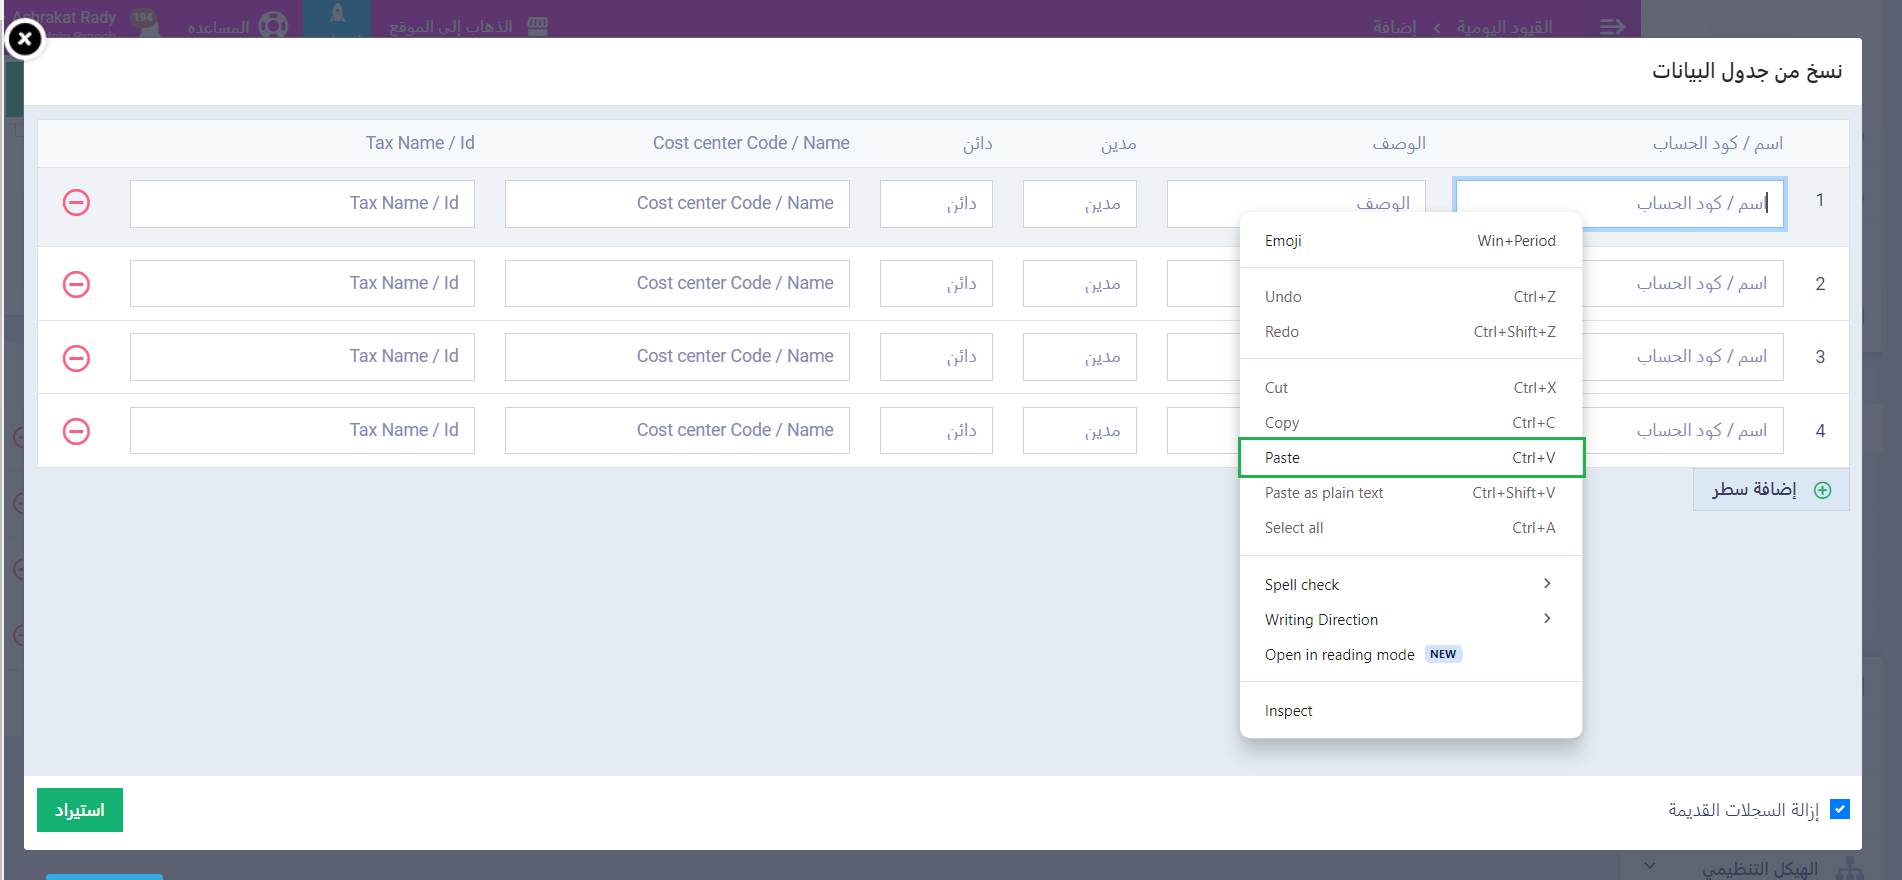Remove row 4 with its minus icon
This screenshot has height=880, width=1902.
tap(76, 431)
